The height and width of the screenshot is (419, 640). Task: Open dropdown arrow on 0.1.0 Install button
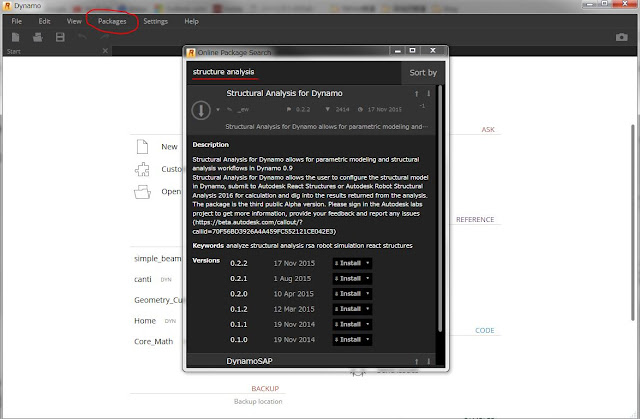[367, 339]
